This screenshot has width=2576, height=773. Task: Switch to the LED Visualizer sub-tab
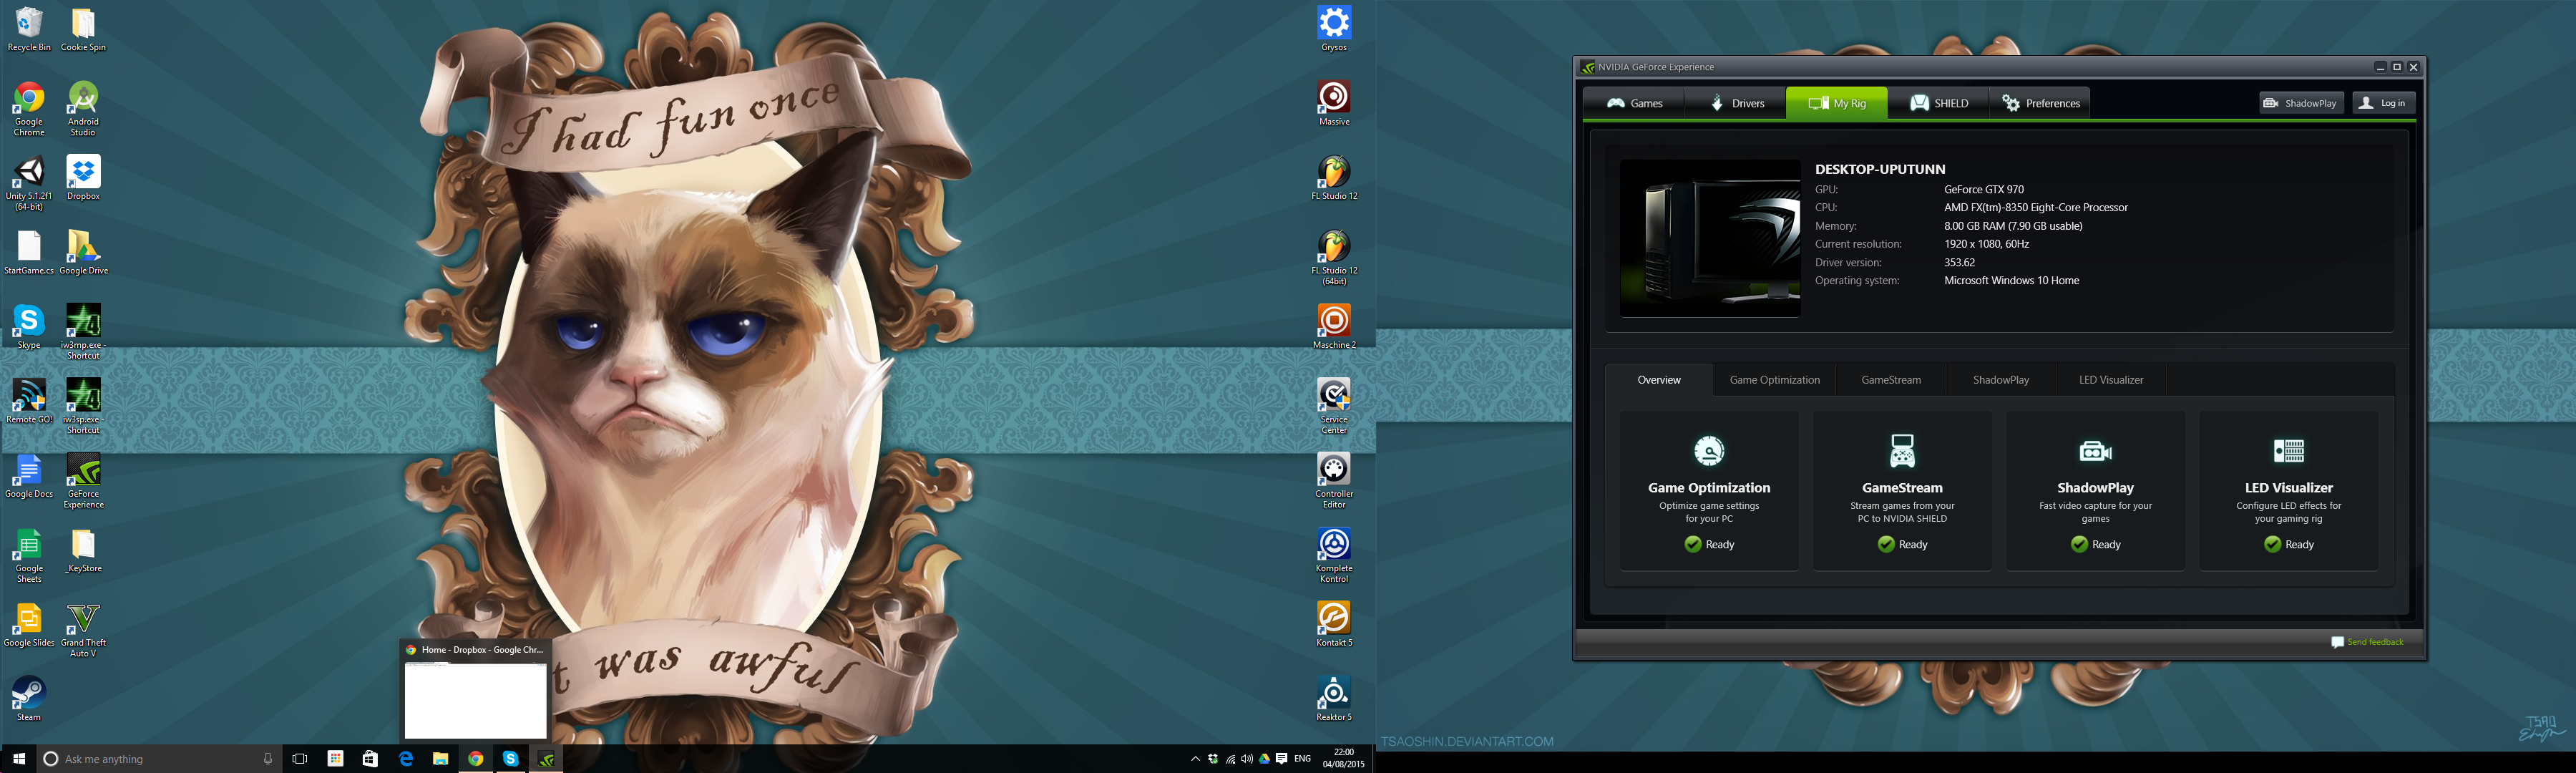(2111, 380)
